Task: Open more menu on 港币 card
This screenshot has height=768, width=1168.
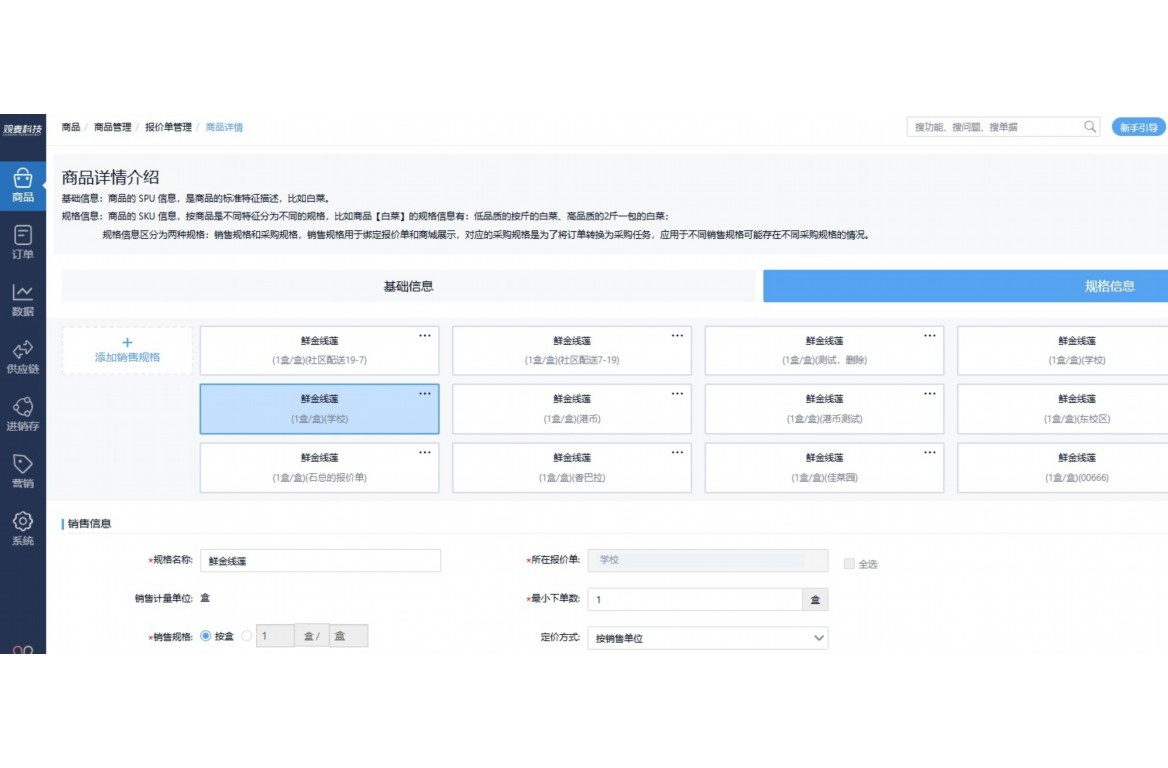Action: click(677, 394)
